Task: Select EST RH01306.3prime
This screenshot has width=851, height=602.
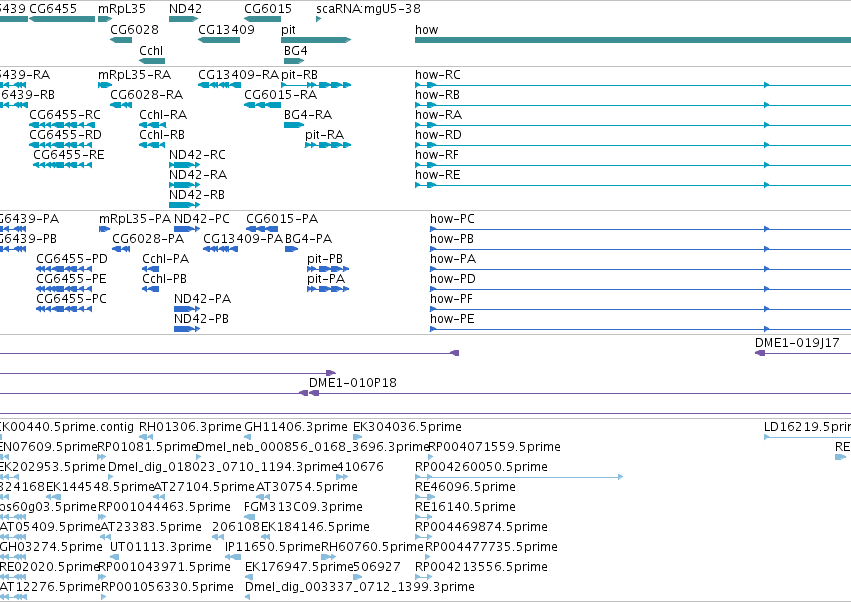Action: [190, 427]
